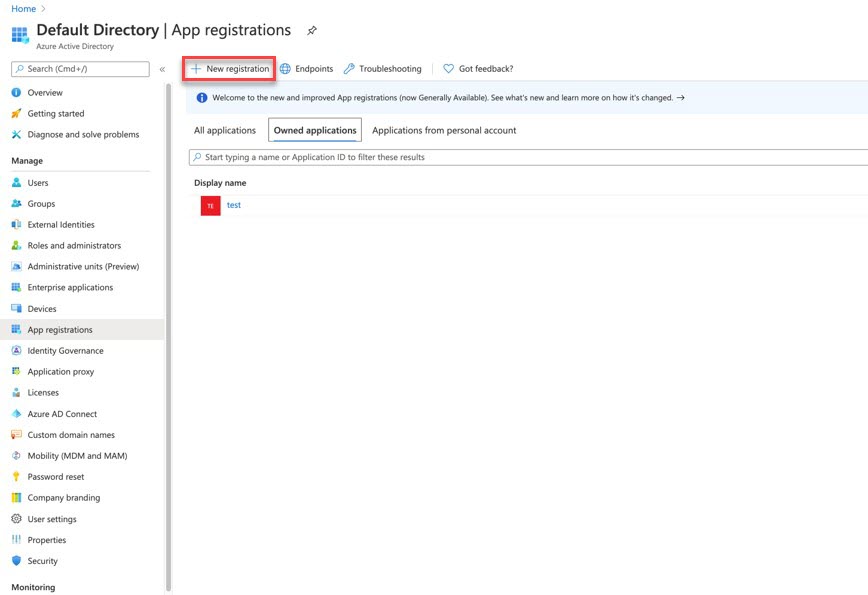The width and height of the screenshot is (868, 595).
Task: Click the Azure AD Connect diamond icon
Action: (x=17, y=413)
